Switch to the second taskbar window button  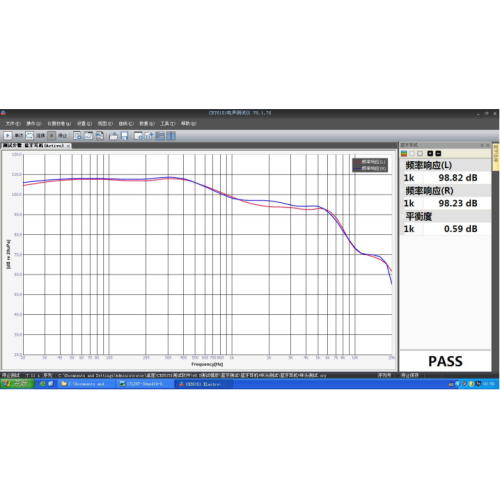click(x=145, y=384)
